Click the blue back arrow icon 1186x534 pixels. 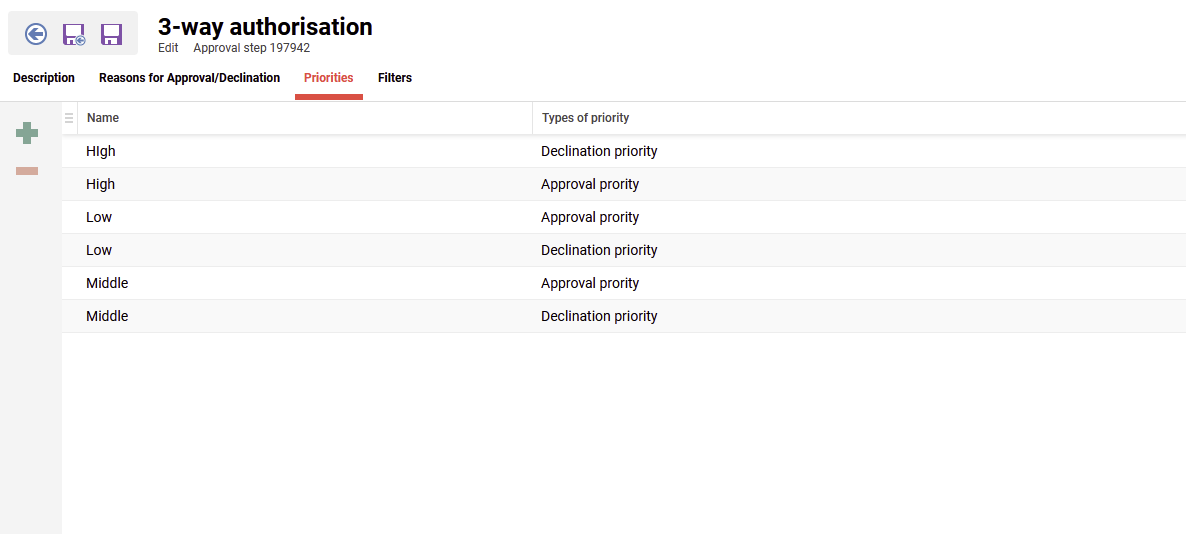(36, 35)
